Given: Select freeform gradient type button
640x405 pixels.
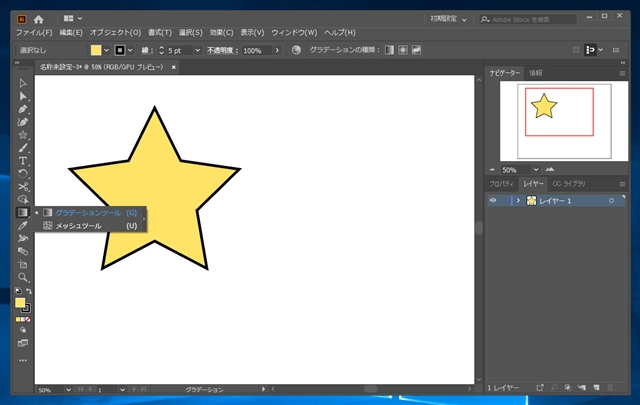Looking at the screenshot, I should (x=416, y=50).
